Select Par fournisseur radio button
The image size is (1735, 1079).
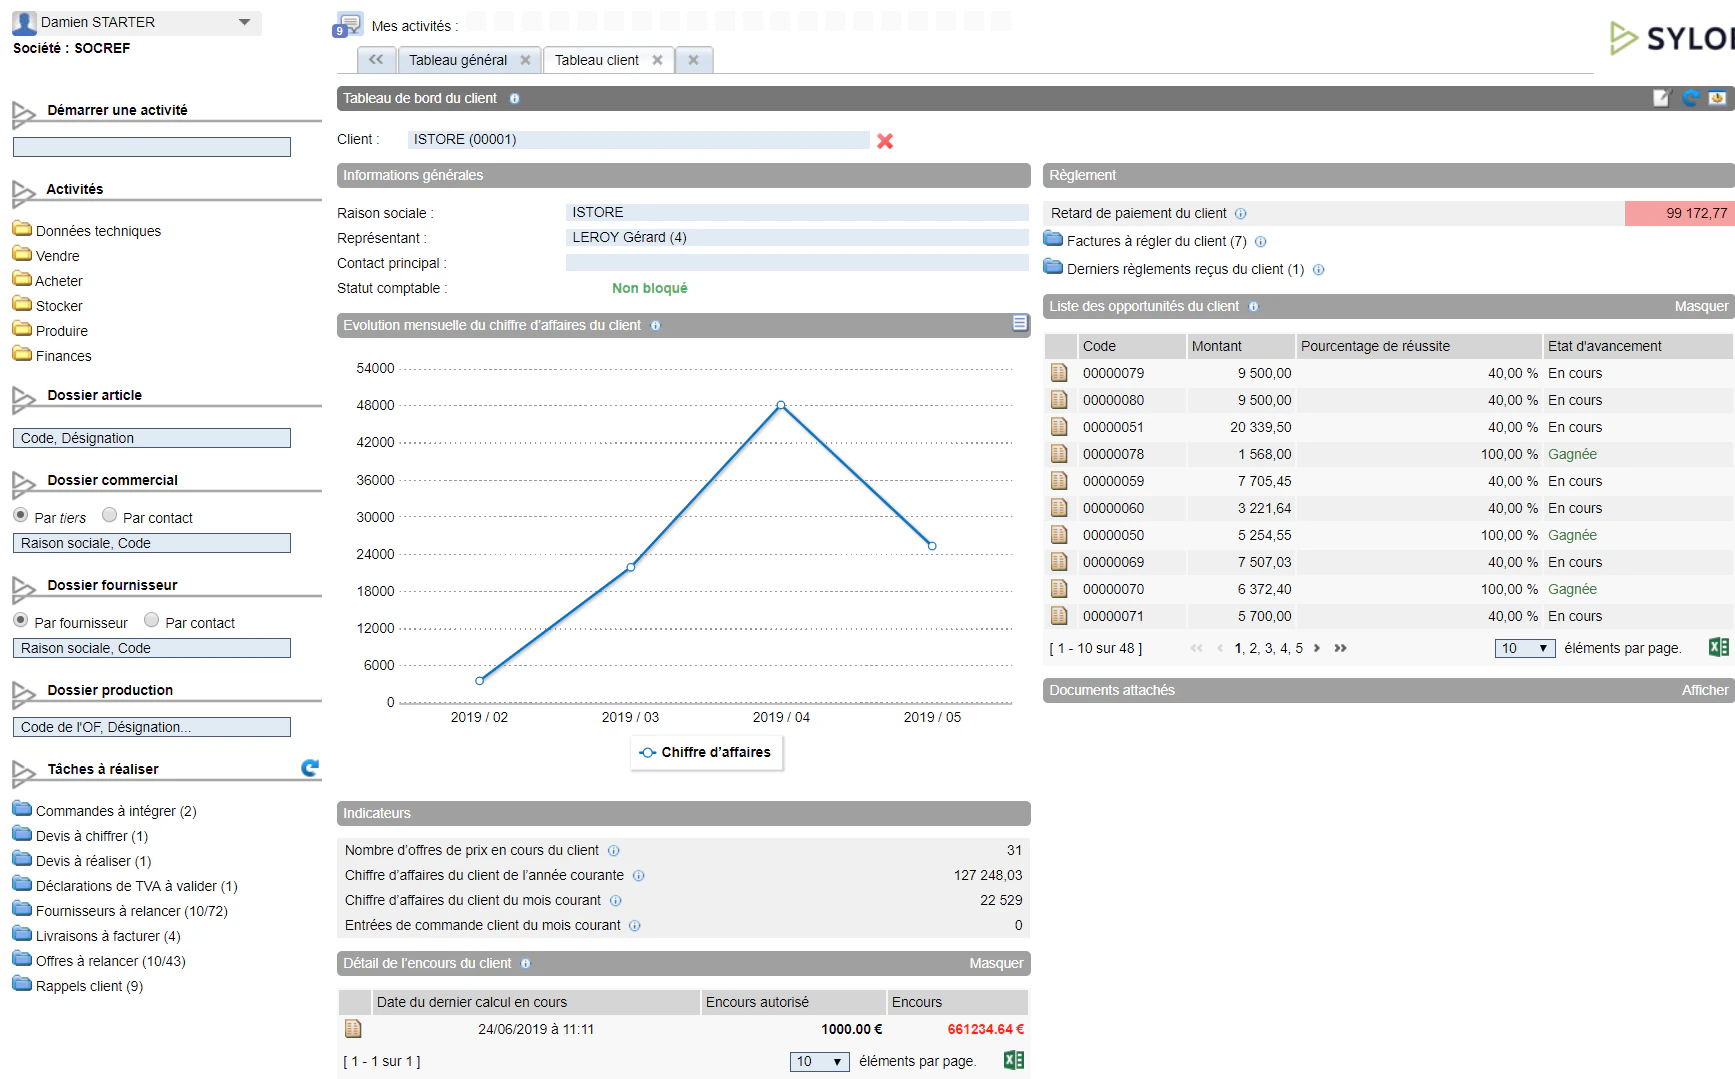pyautogui.click(x=21, y=620)
